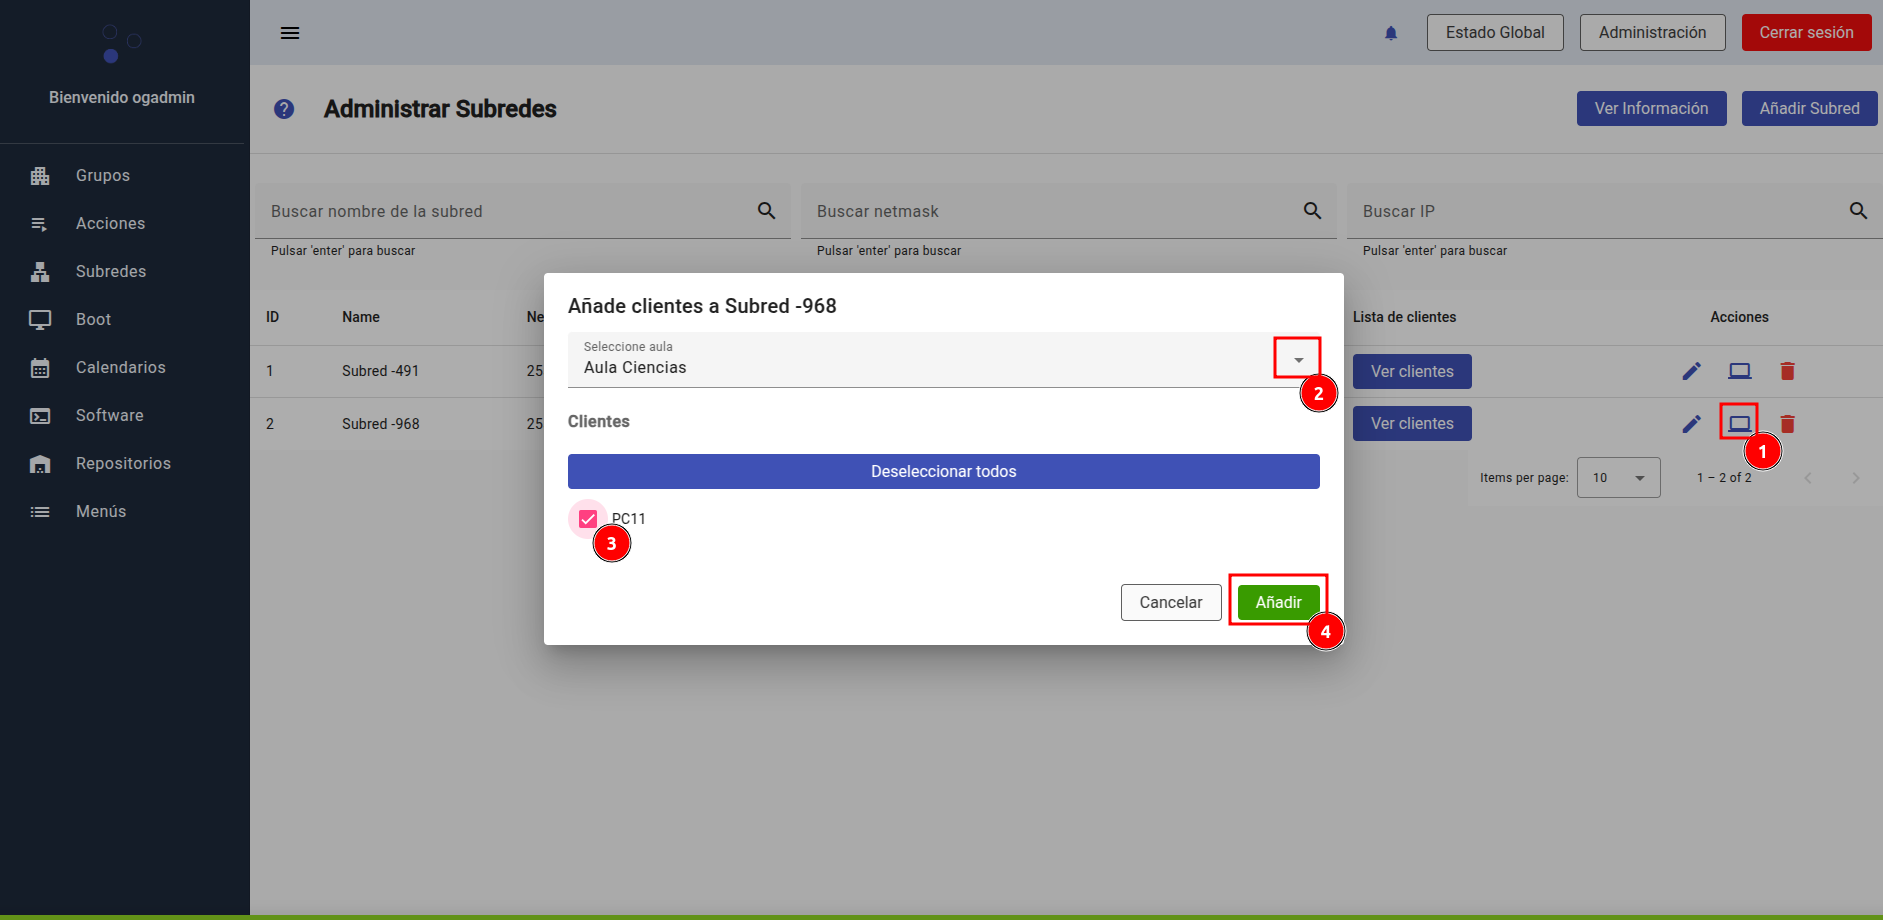The image size is (1883, 920).
Task: Expand the Seleccione aula dropdown
Action: tap(1297, 359)
